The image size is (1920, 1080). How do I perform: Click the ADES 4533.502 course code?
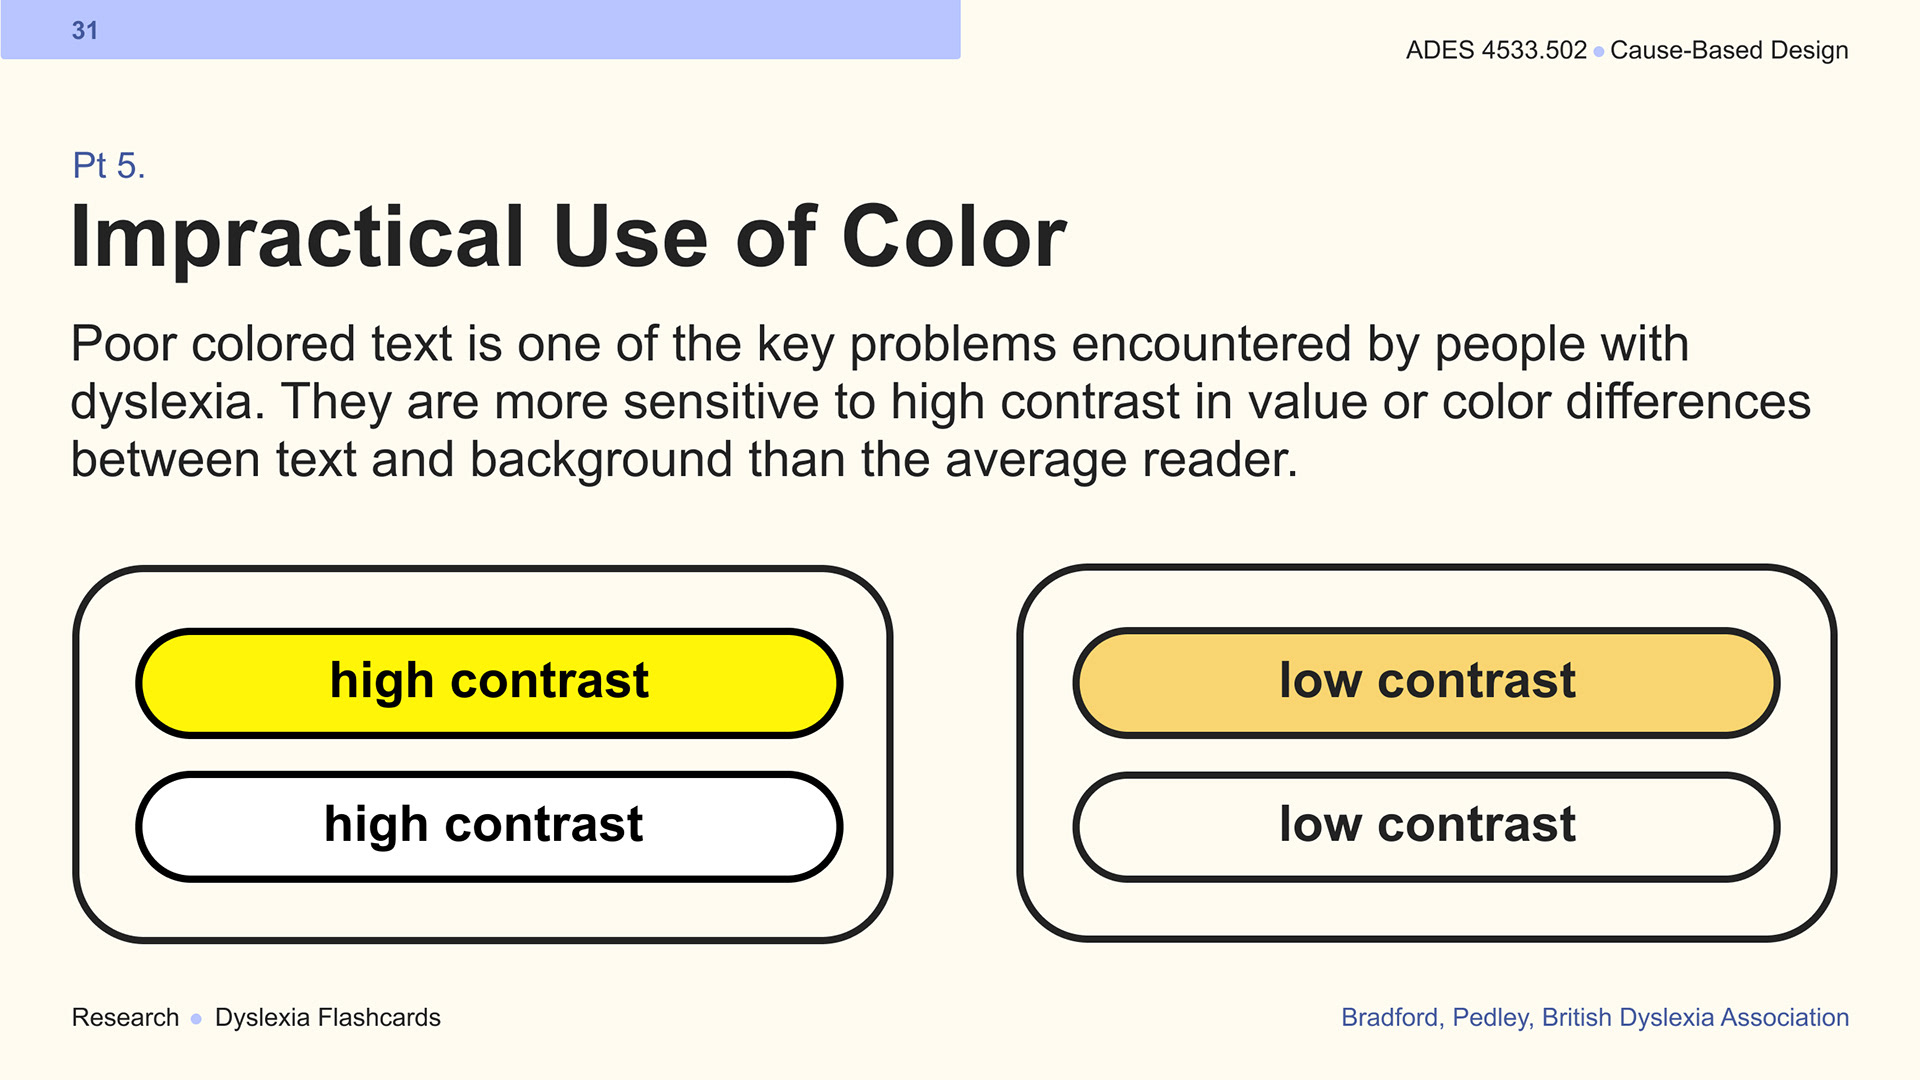pos(1496,50)
